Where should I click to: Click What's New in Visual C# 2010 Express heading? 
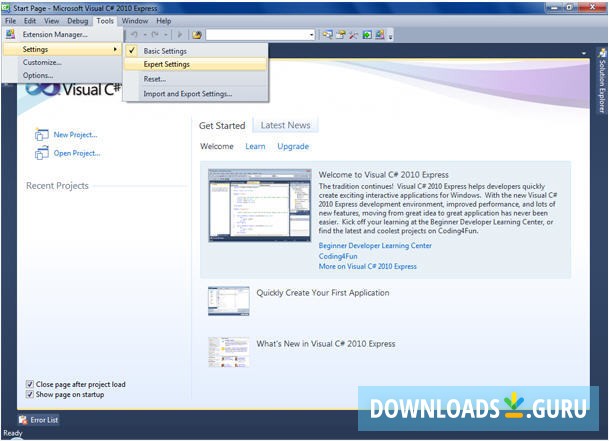(x=326, y=344)
